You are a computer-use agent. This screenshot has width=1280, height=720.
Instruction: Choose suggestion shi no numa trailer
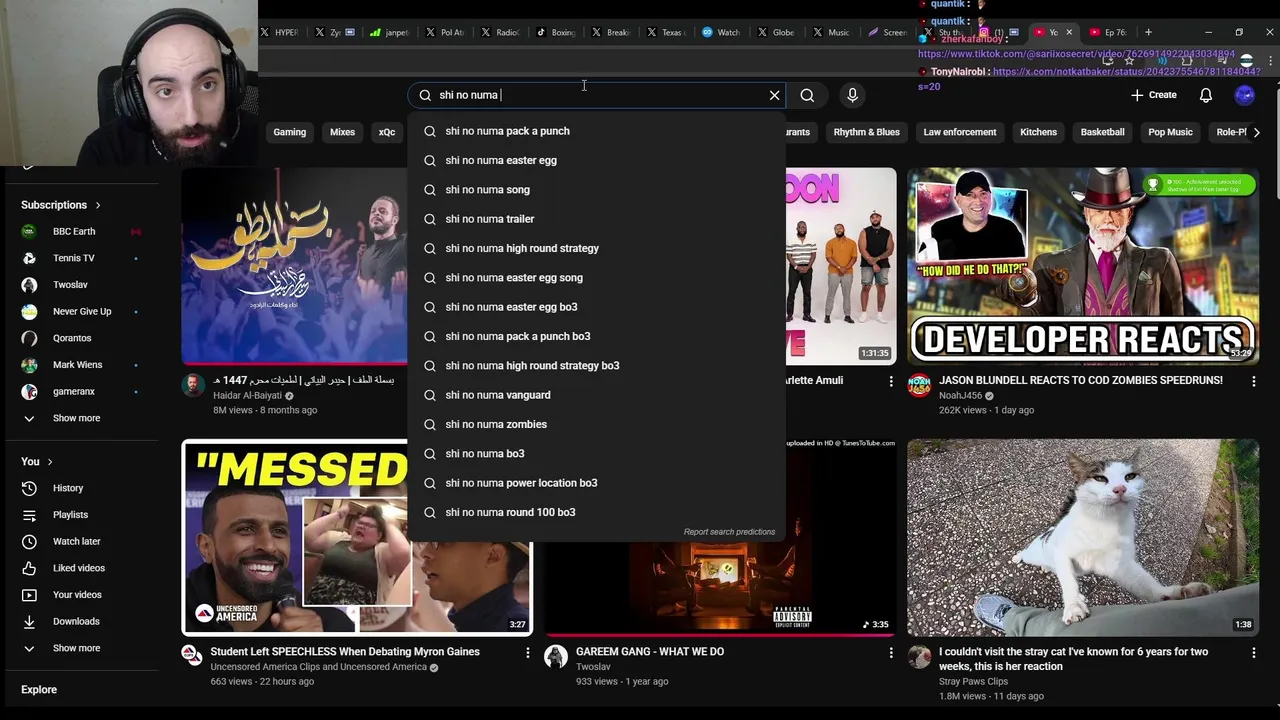[597, 219]
